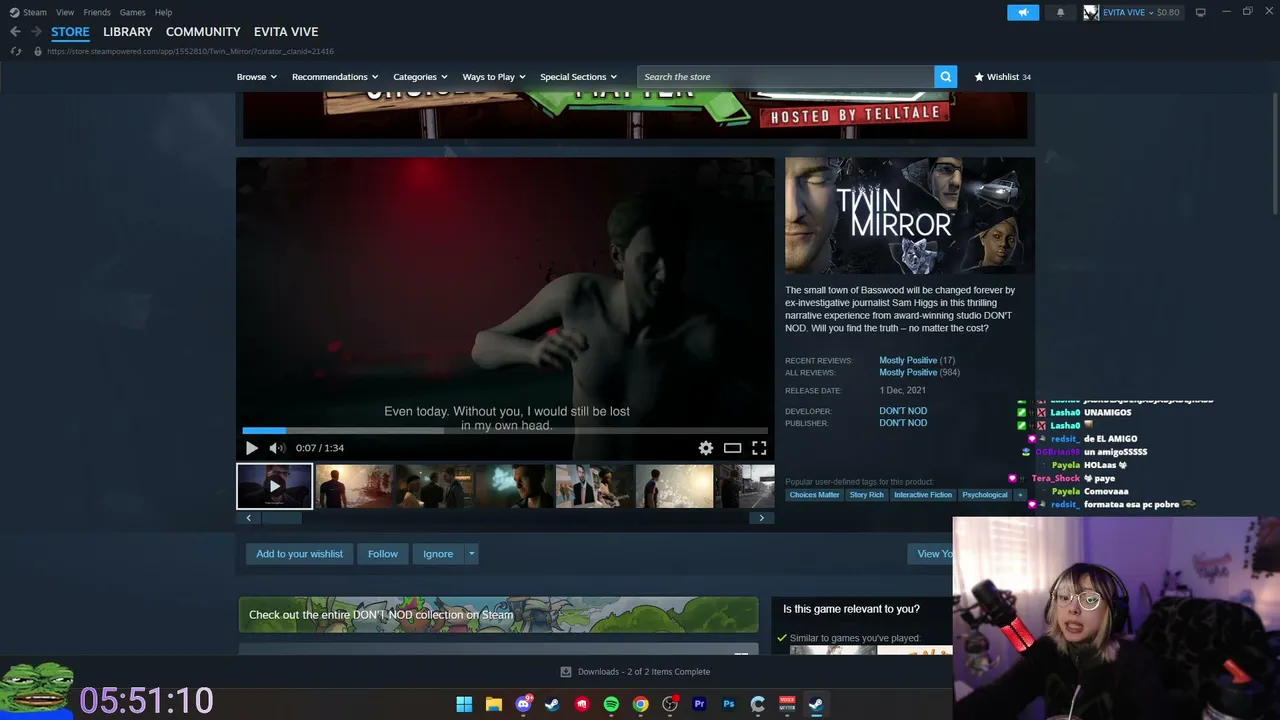Open the DON'T NOD collection banner
Screen dimensions: 1280x720
[x=498, y=615]
